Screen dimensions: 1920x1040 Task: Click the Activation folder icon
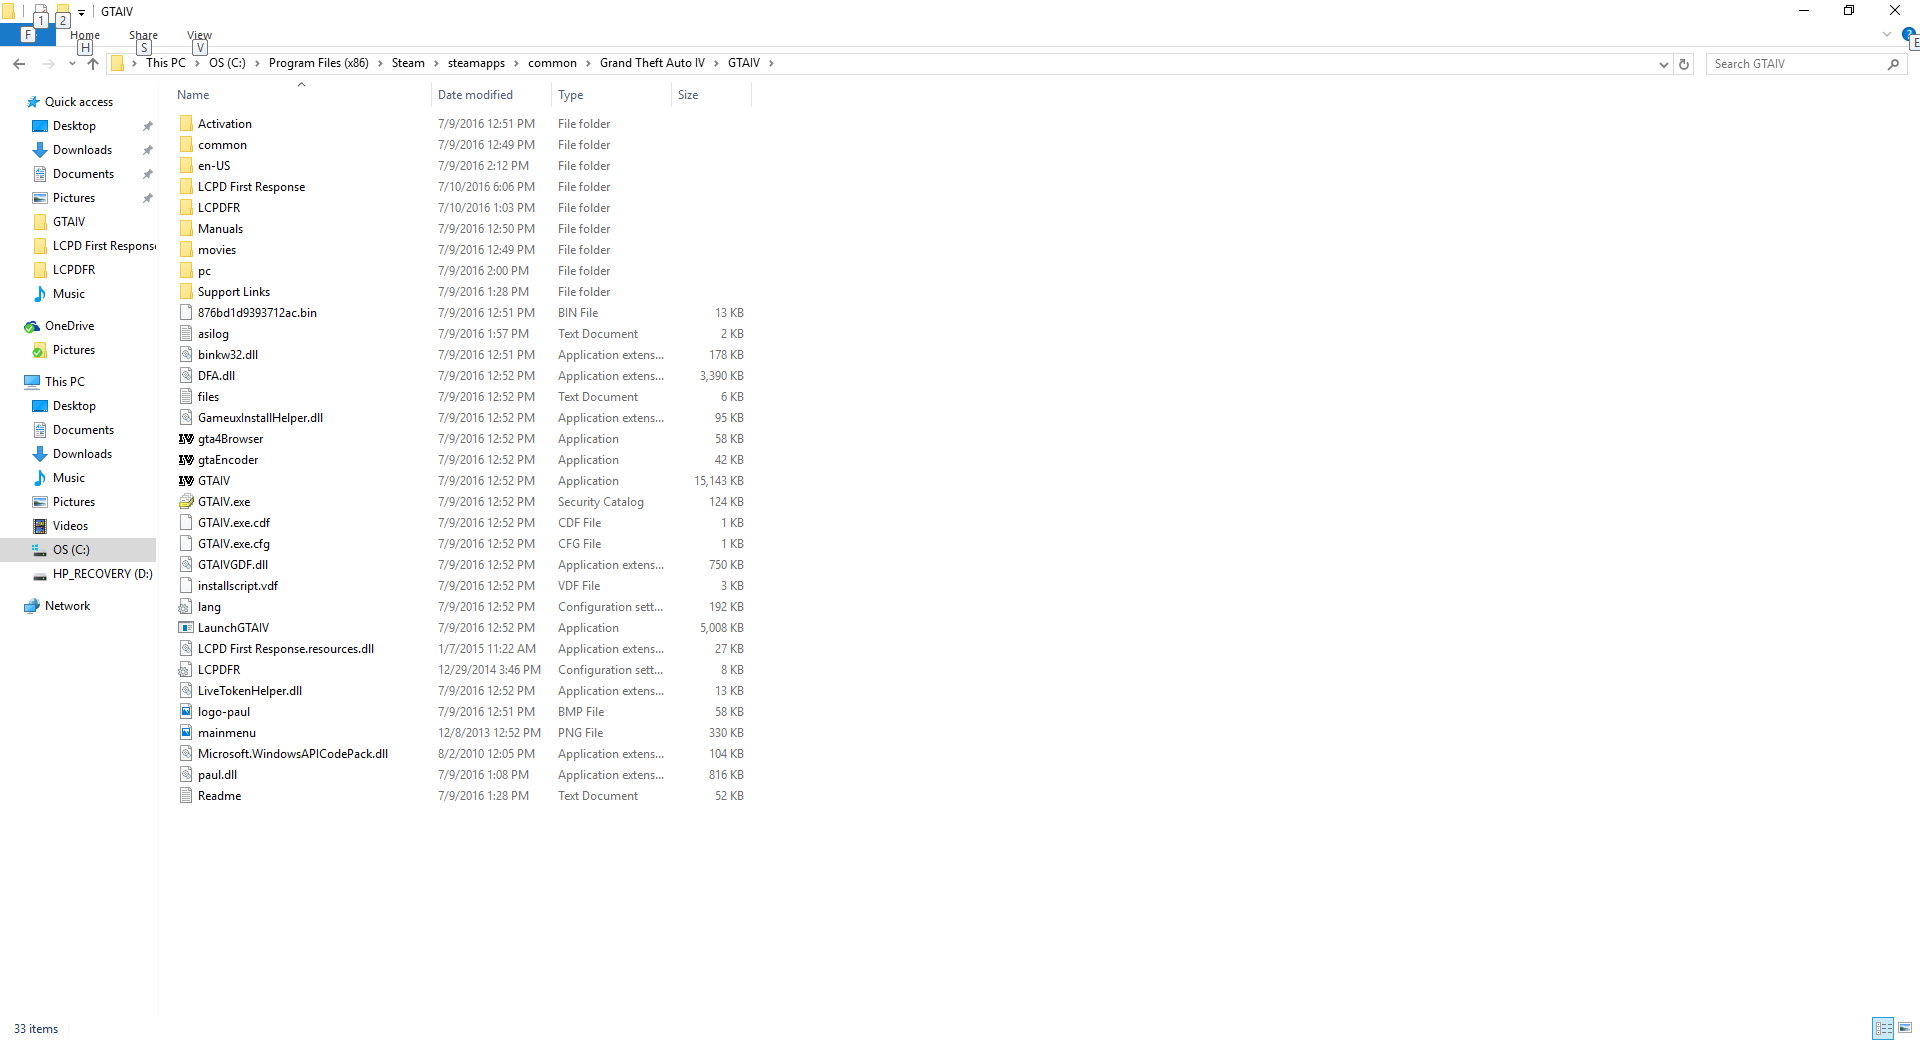(186, 124)
